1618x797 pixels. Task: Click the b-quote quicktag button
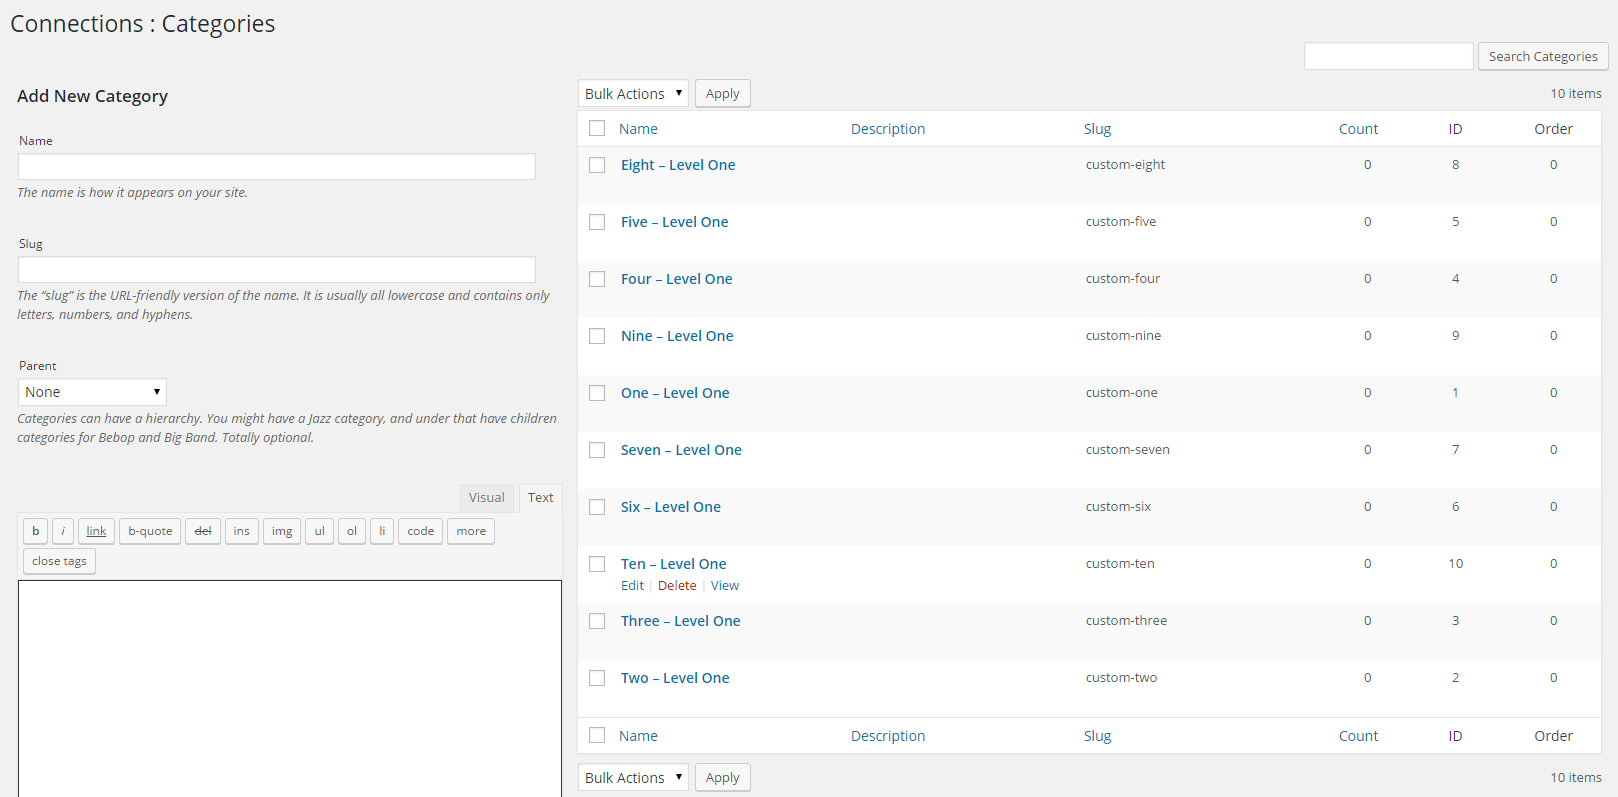pos(150,531)
